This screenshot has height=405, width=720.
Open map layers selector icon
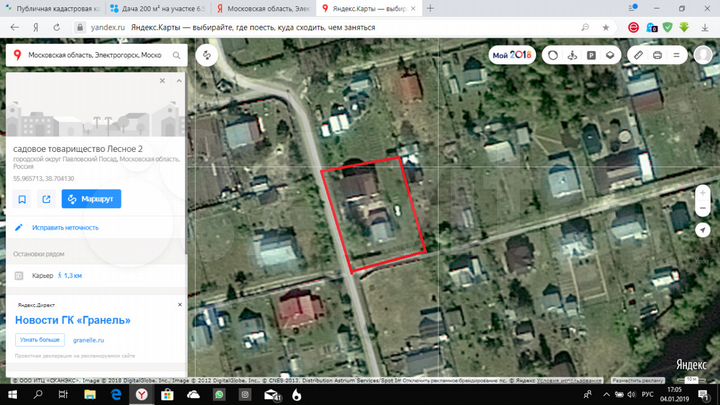pos(610,55)
